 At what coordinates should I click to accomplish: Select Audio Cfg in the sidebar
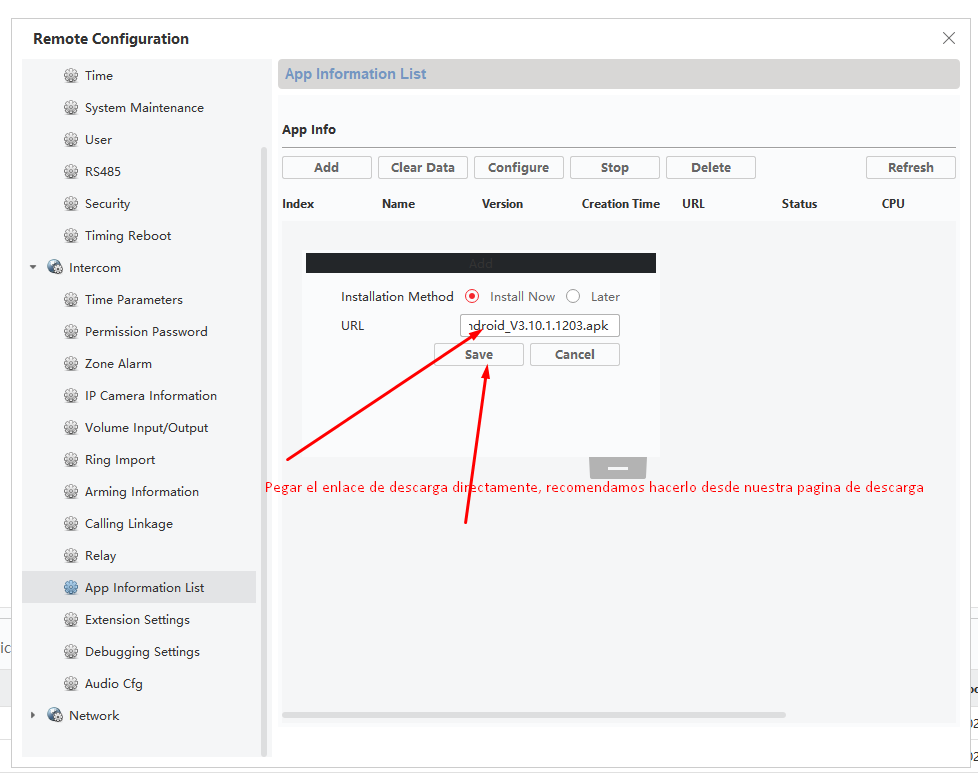[114, 684]
